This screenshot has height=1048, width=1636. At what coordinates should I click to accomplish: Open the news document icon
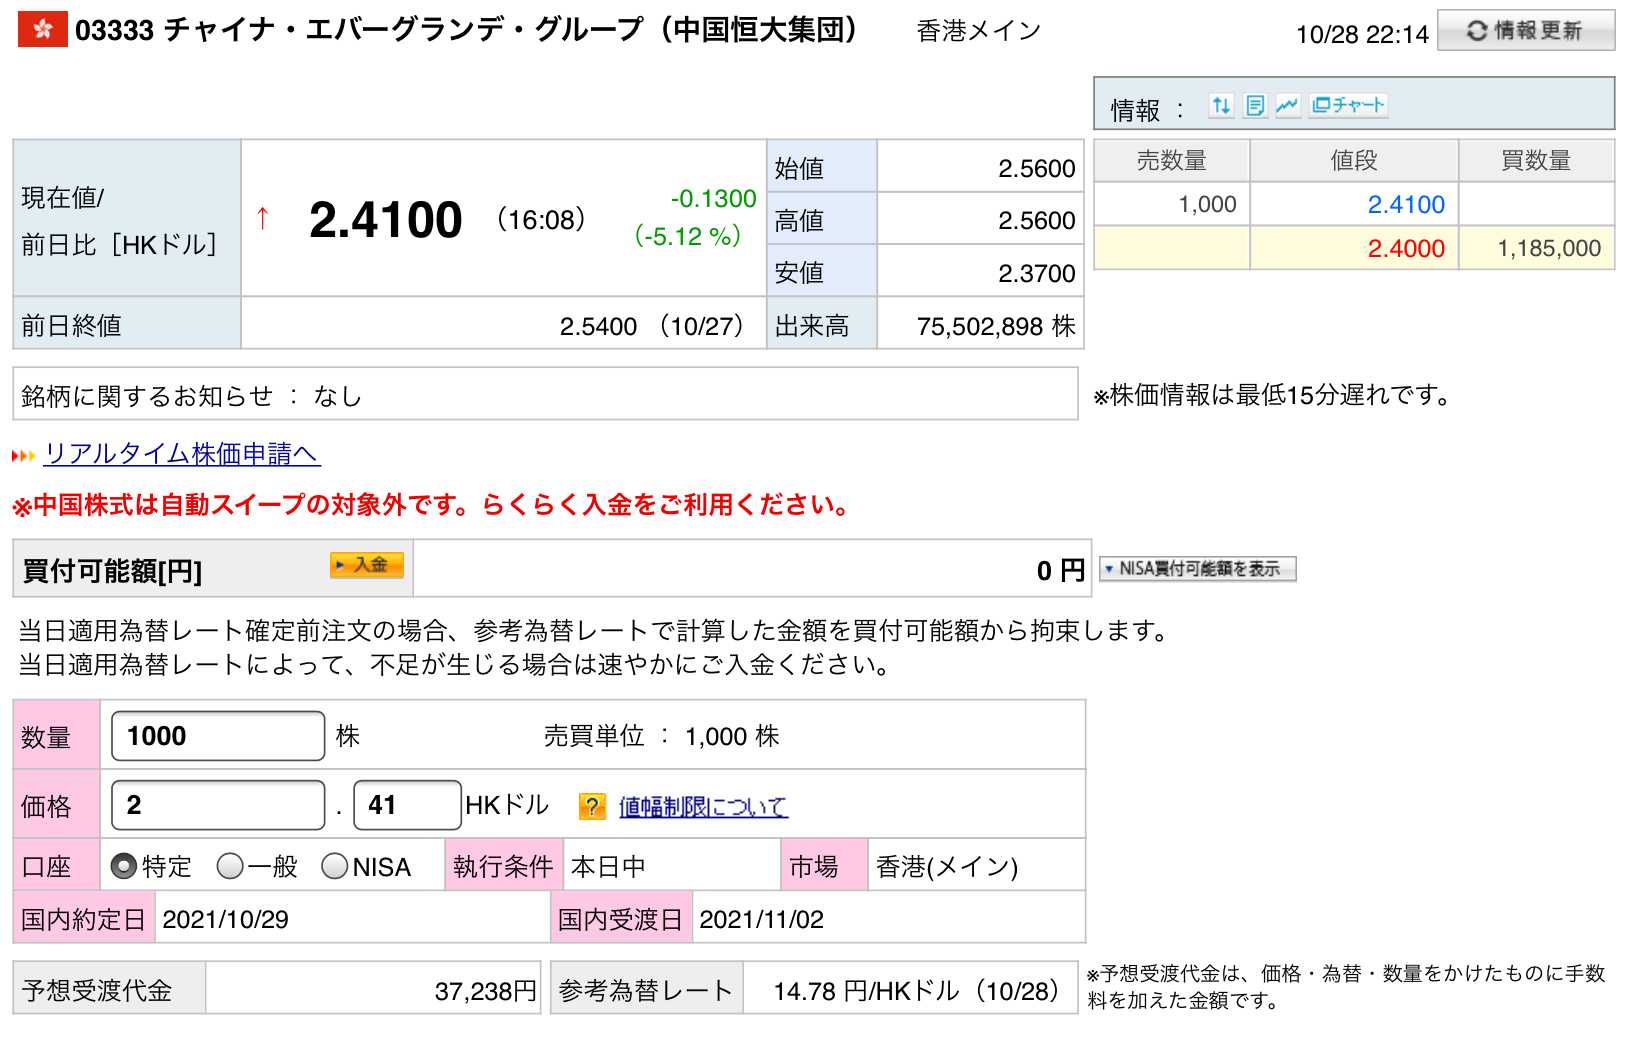(1255, 105)
